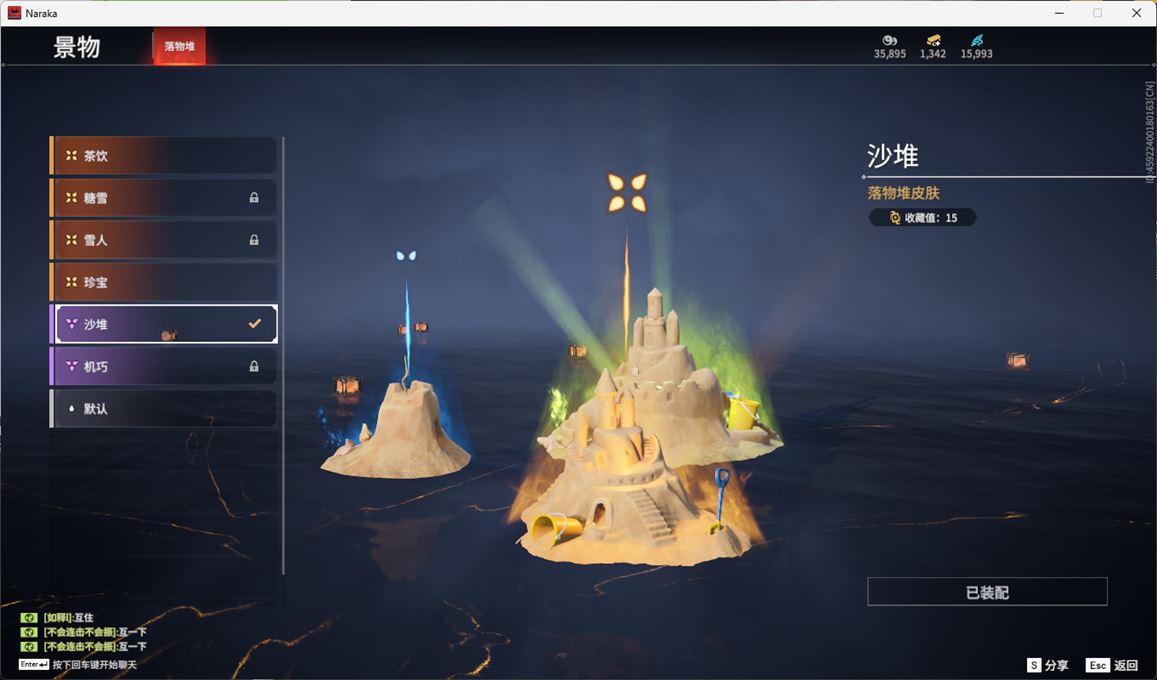
Task: Click the 已装配 equipped button
Action: click(987, 592)
